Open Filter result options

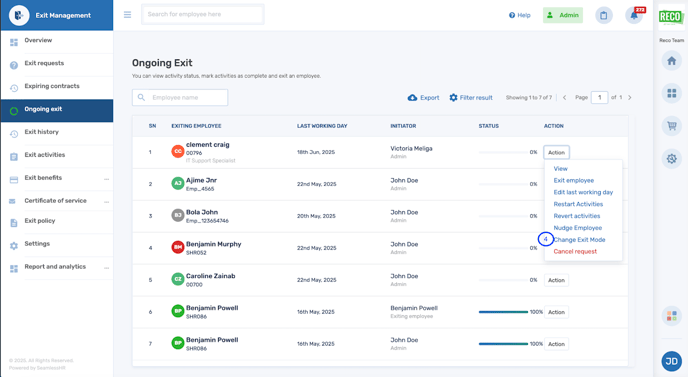[471, 97]
